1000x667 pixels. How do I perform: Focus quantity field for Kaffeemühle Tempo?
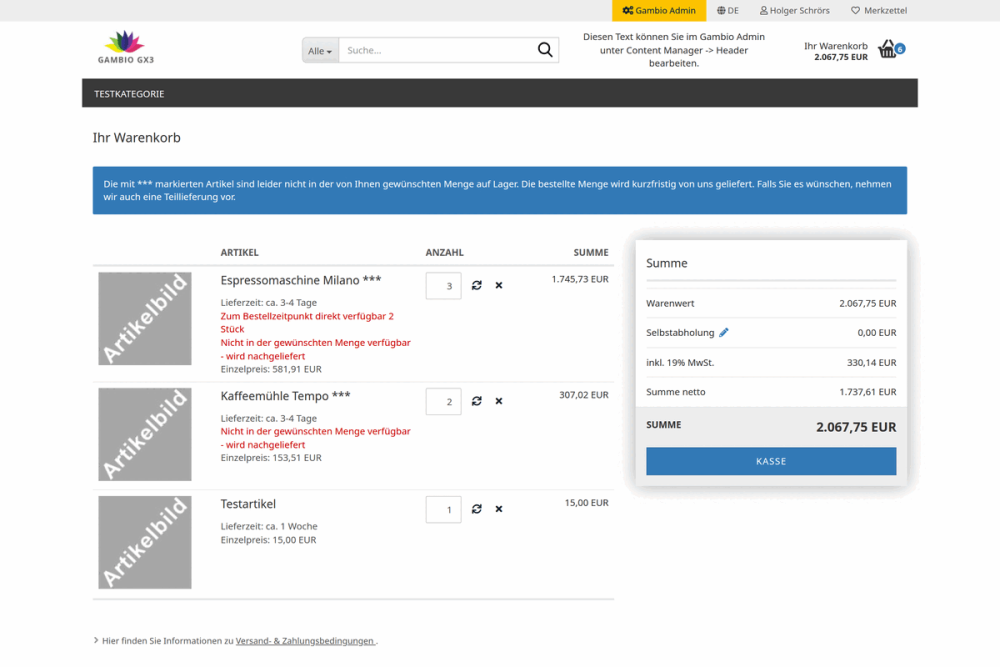443,402
